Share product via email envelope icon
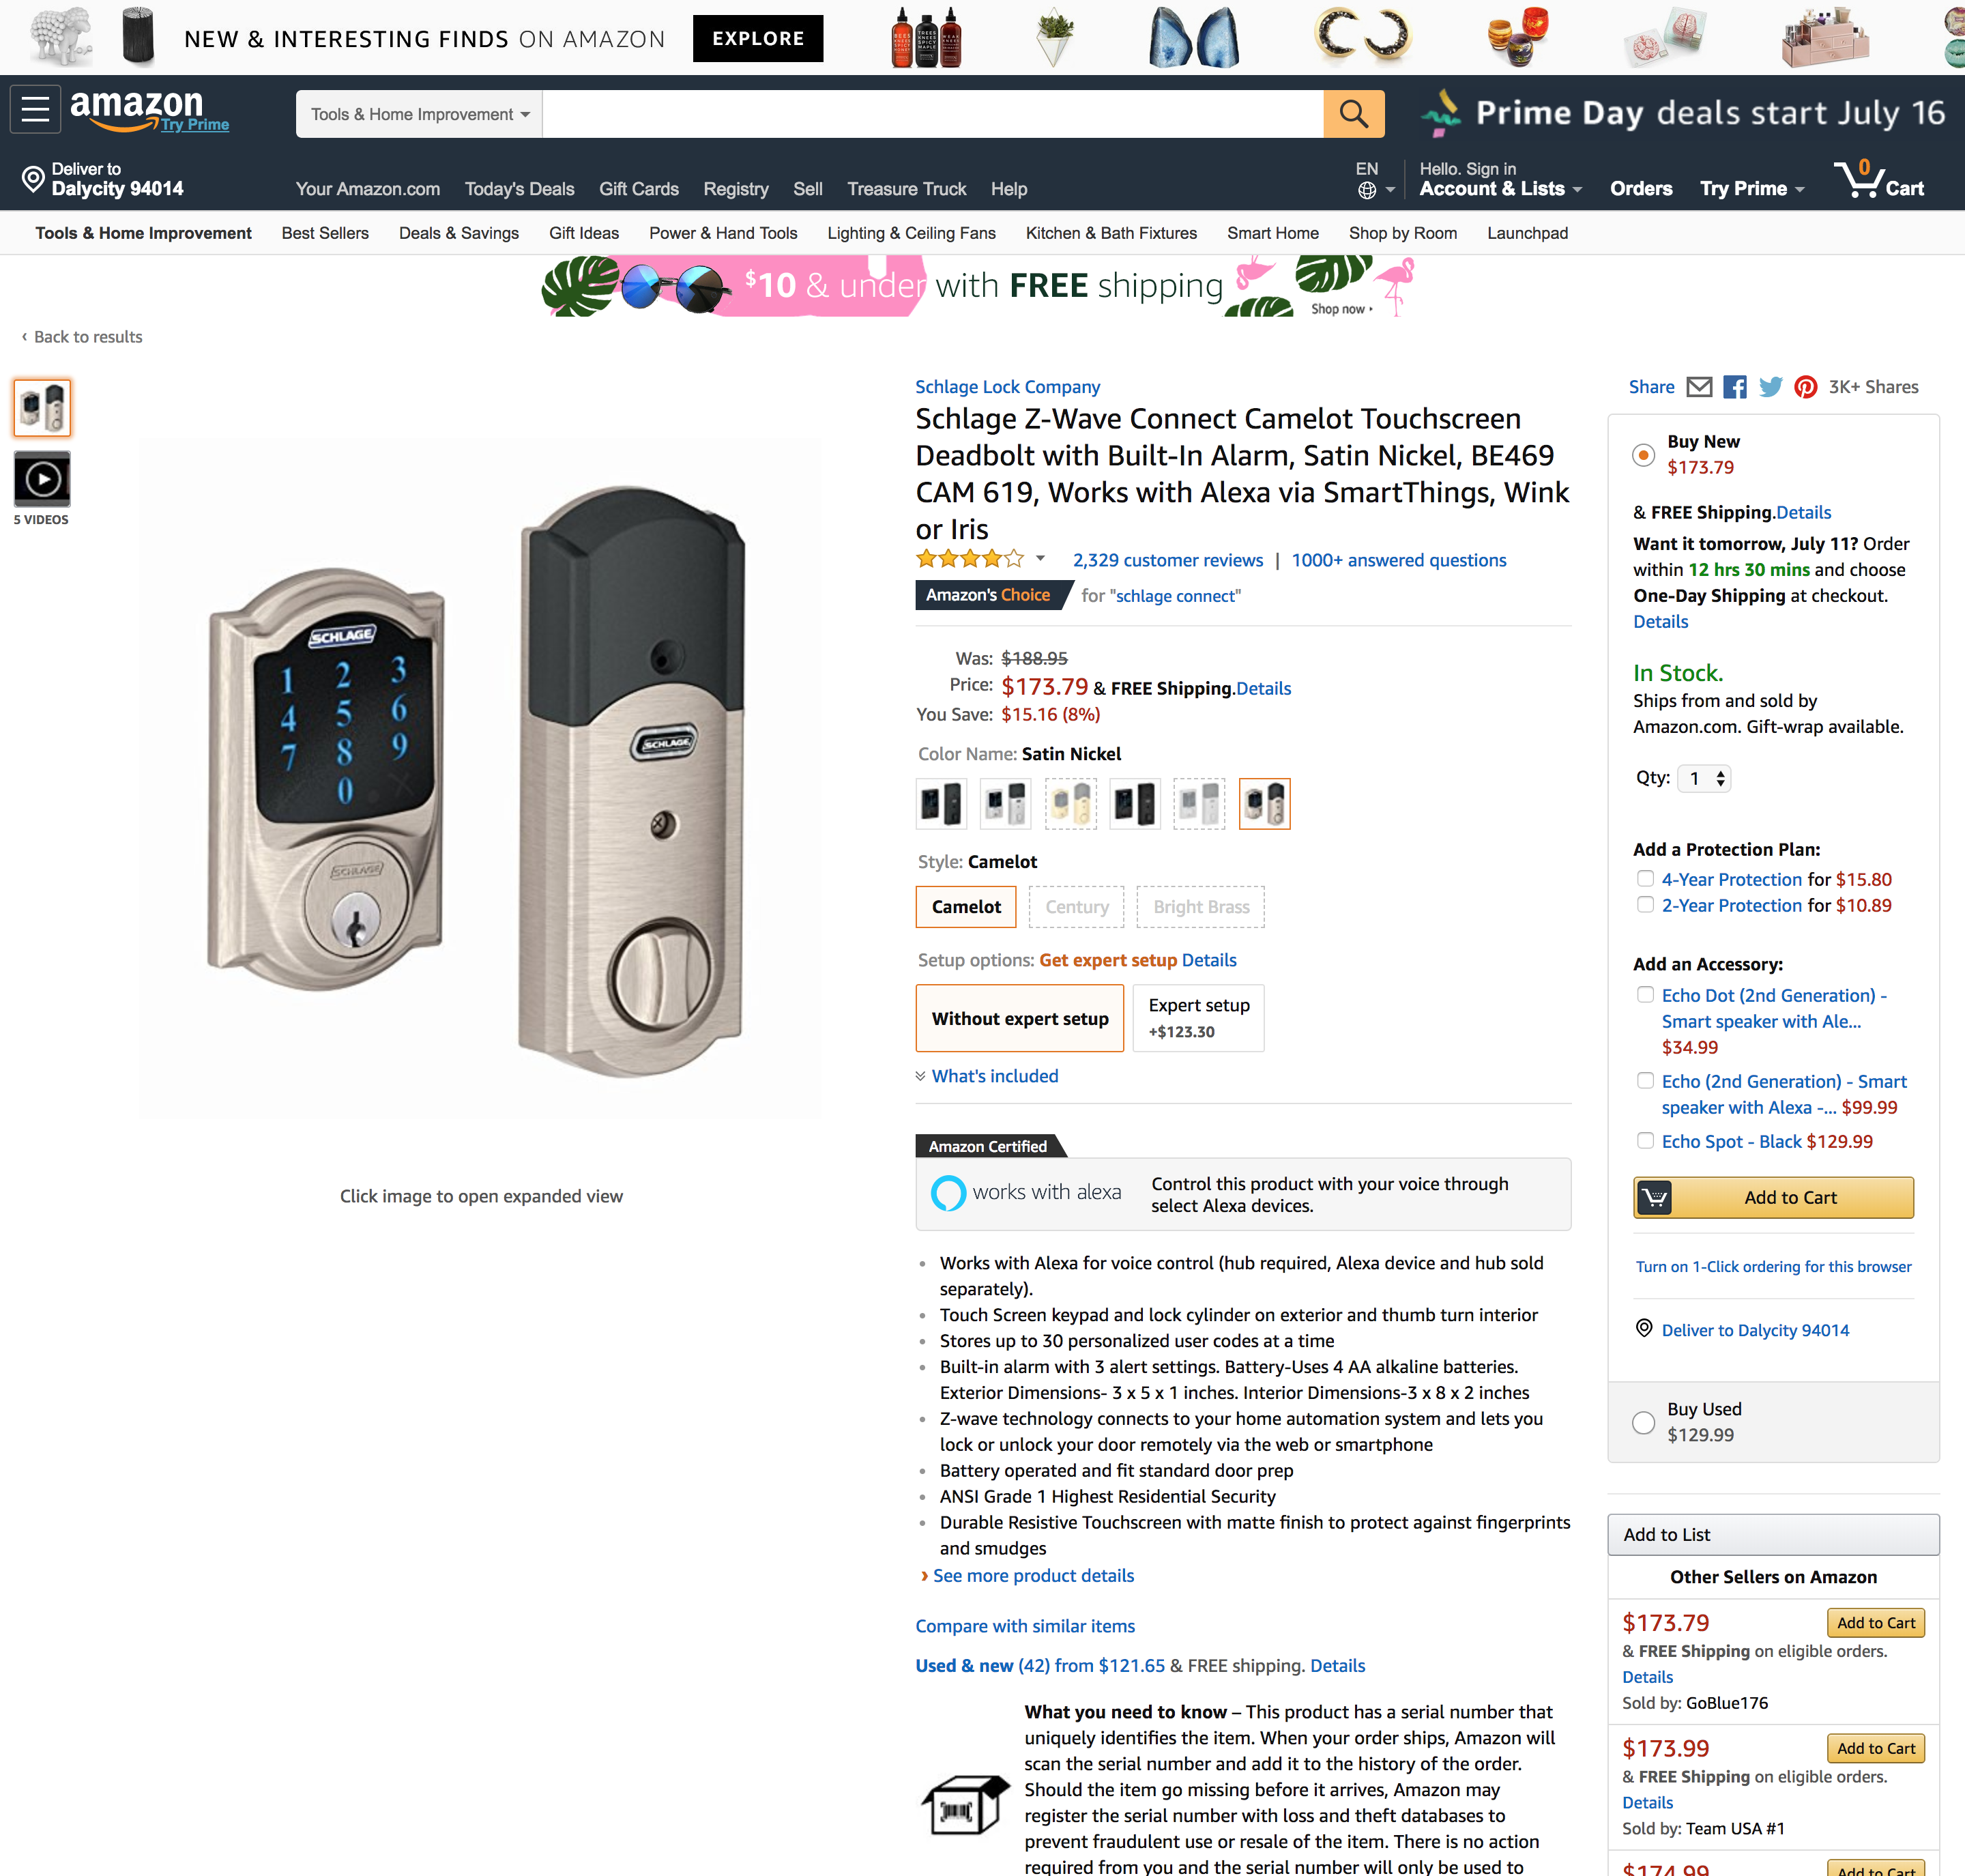This screenshot has height=1876, width=1965. [1699, 387]
